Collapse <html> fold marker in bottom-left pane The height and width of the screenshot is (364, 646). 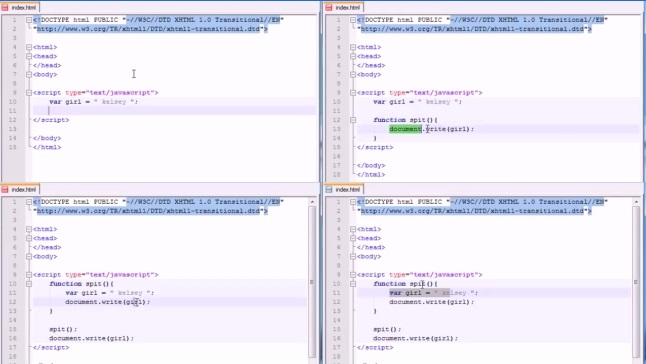(29, 229)
